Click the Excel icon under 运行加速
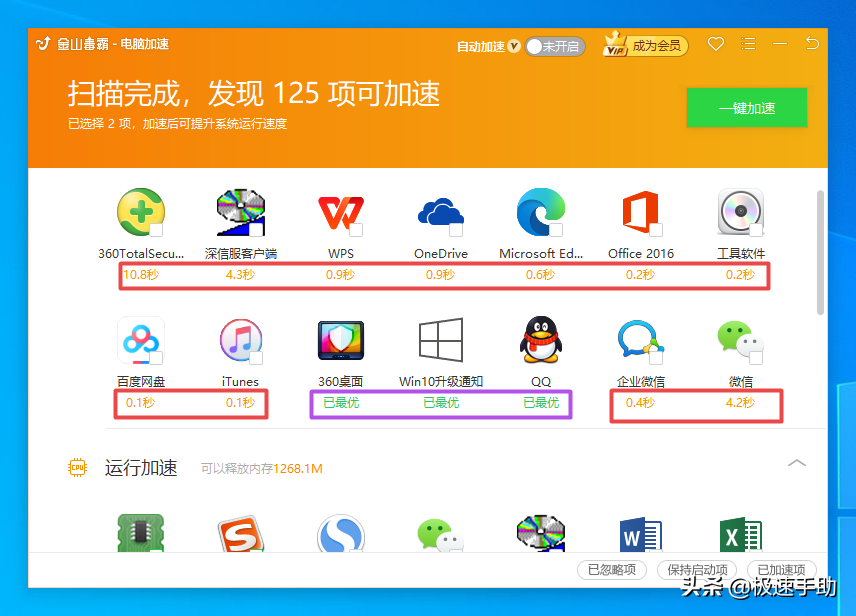 (740, 535)
